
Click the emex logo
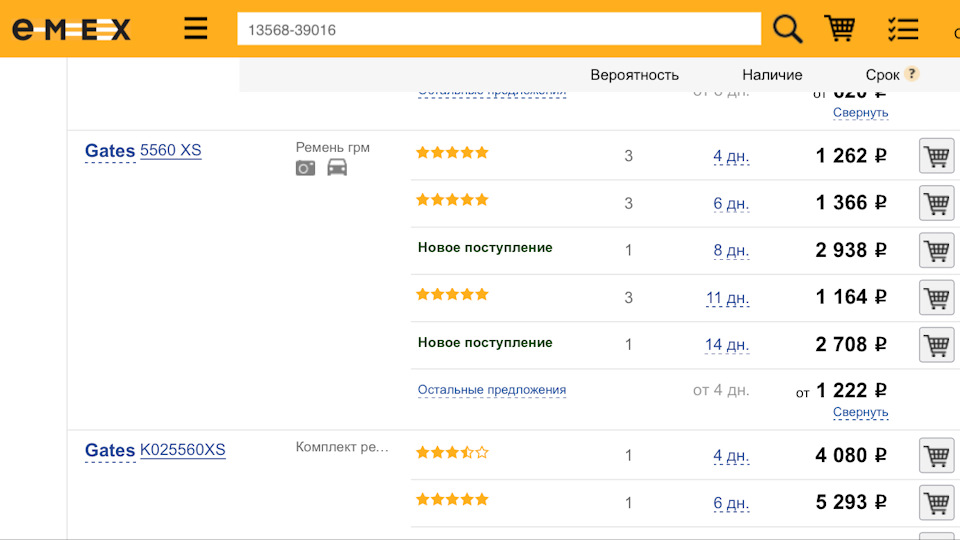click(71, 29)
